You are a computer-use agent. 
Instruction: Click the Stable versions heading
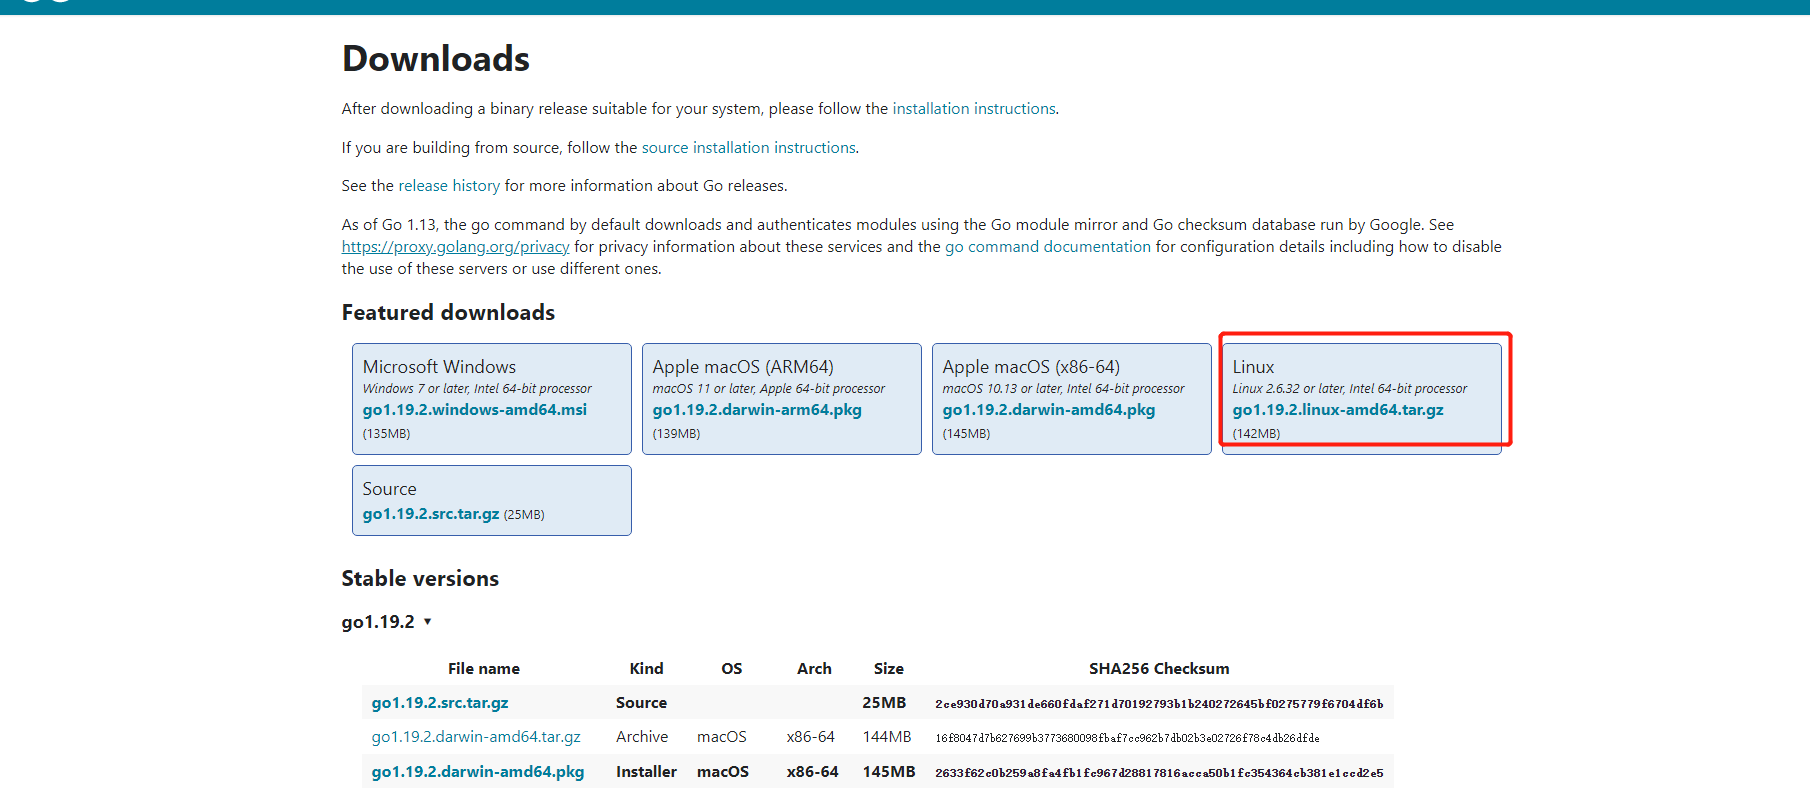pos(420,578)
